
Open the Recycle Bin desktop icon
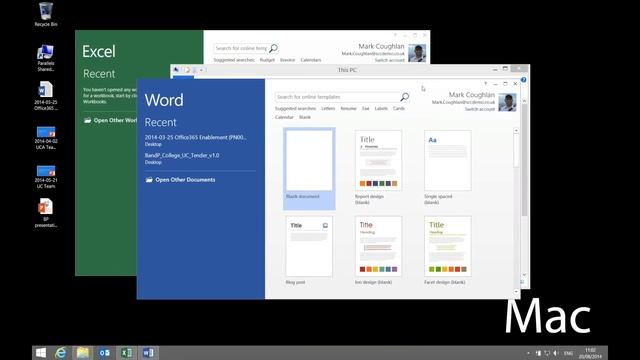point(46,14)
